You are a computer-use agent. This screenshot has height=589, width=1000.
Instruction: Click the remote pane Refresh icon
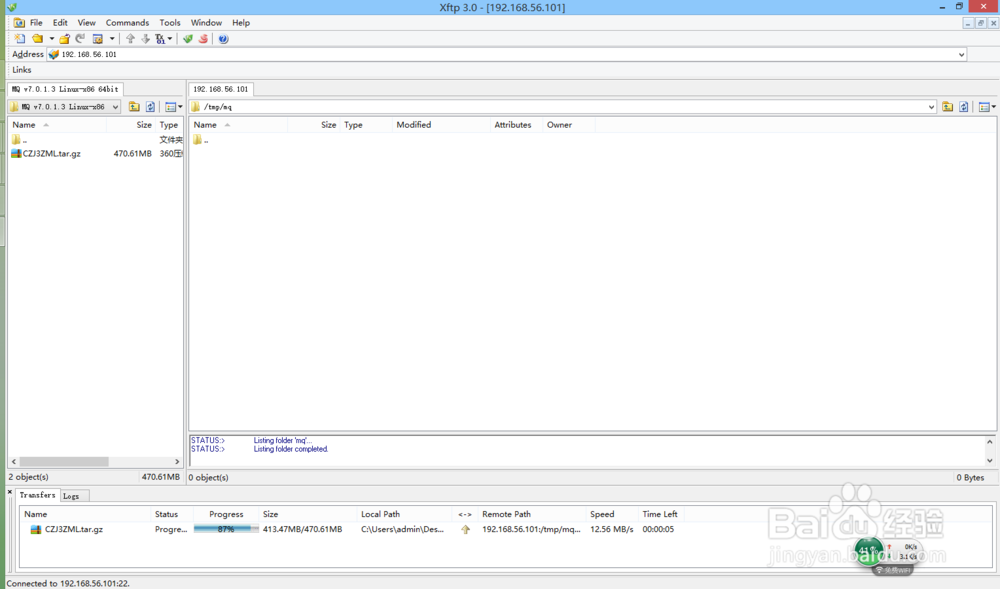click(x=964, y=107)
